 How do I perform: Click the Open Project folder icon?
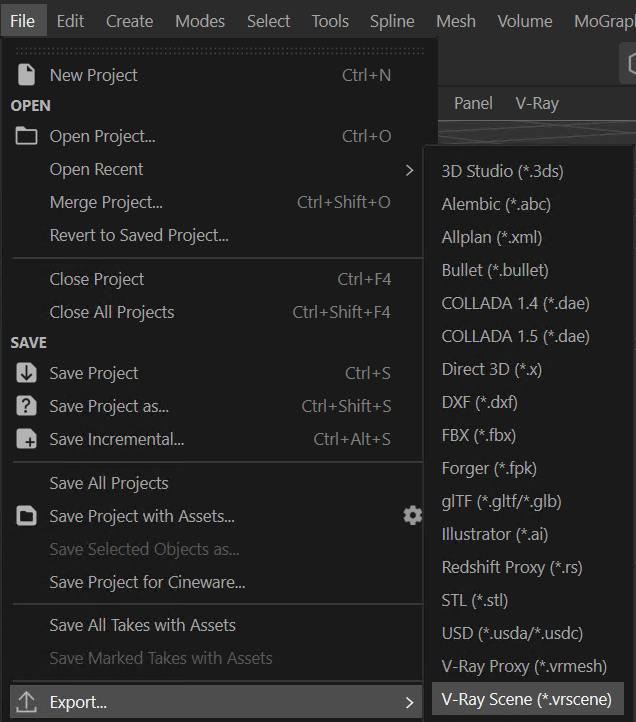[27, 136]
